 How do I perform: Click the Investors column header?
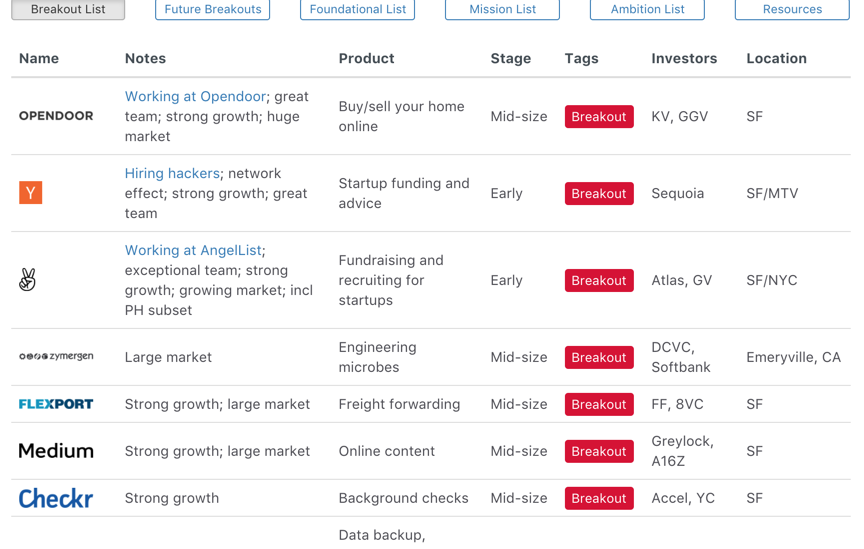point(684,59)
